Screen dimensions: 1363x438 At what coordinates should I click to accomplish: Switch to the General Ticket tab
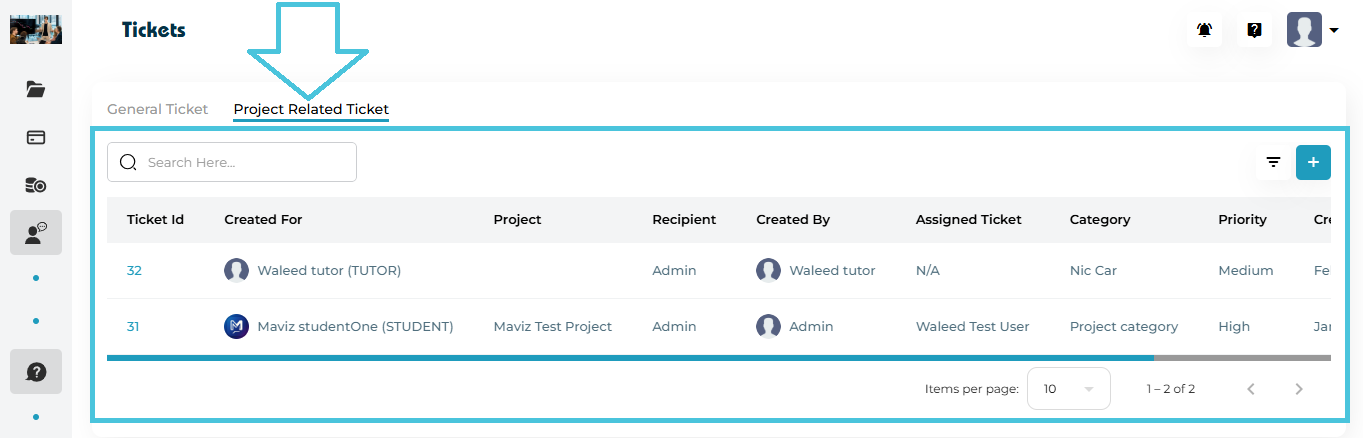click(157, 109)
